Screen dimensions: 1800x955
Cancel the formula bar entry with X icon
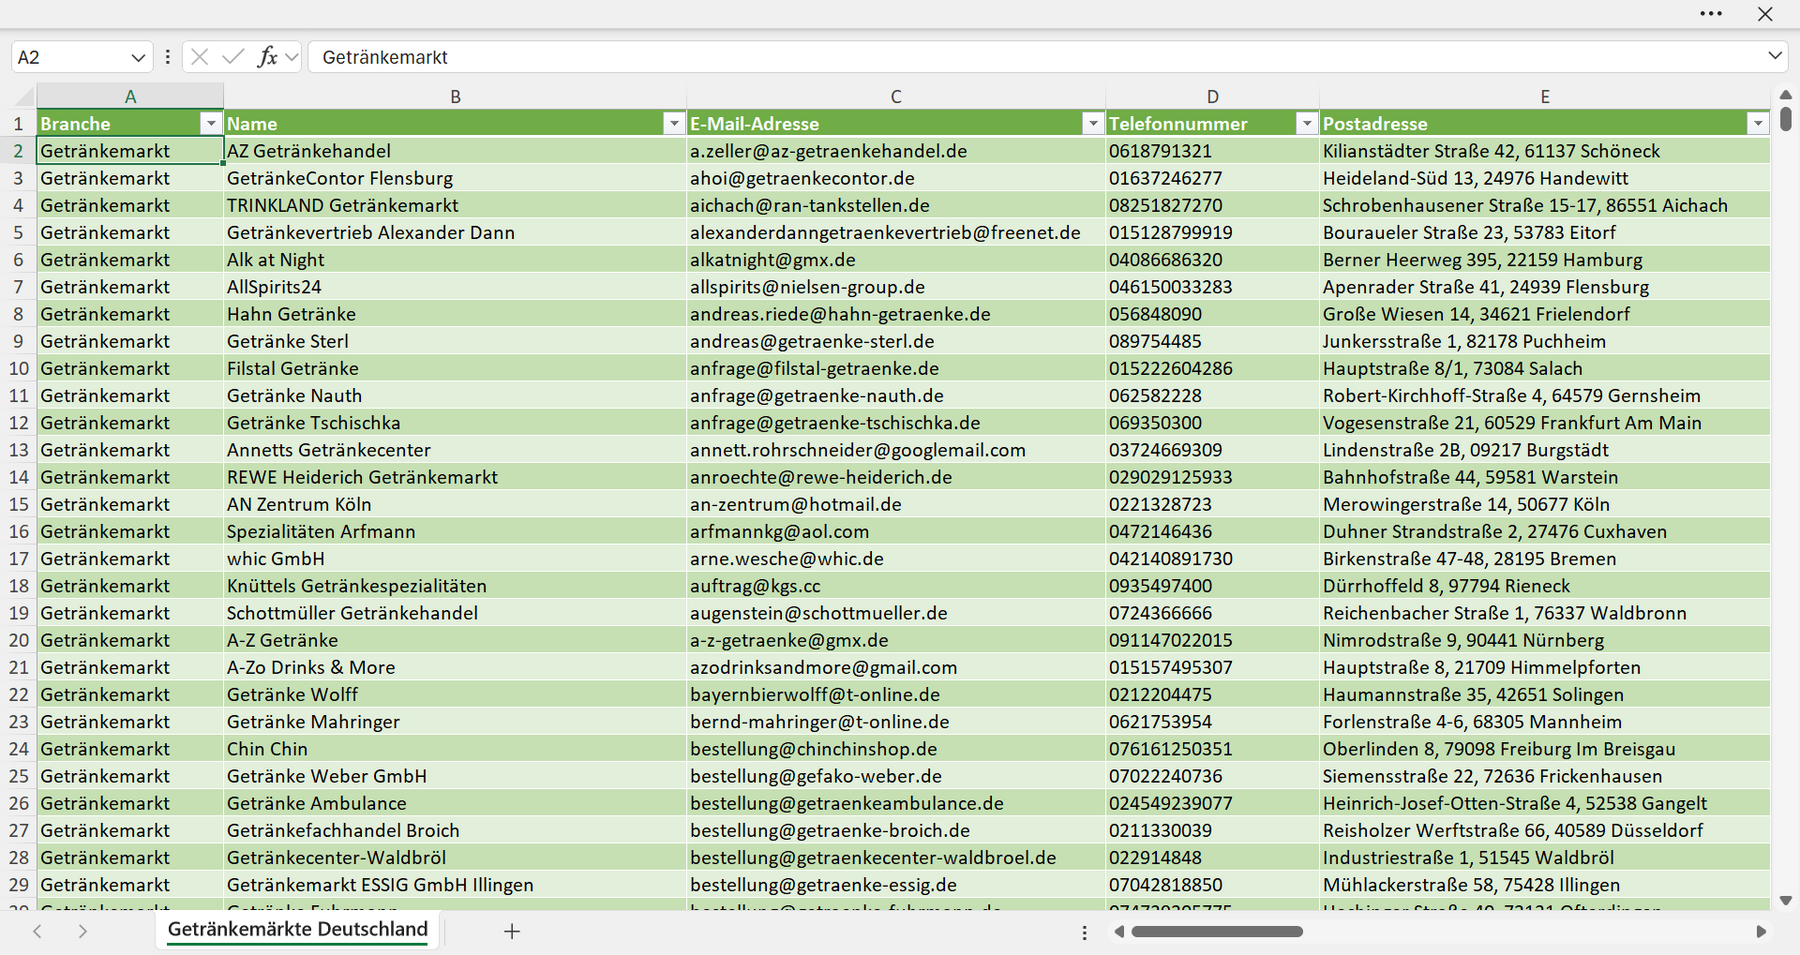[x=200, y=57]
